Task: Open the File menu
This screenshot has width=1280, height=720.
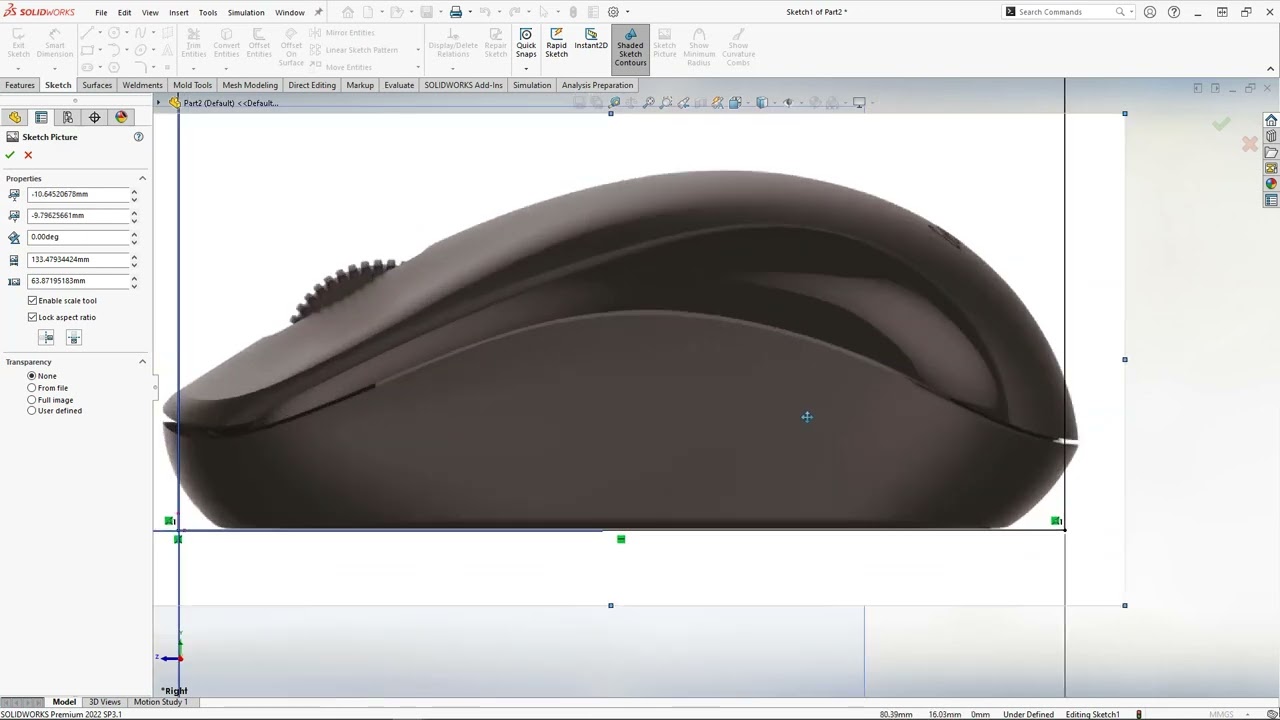Action: (101, 13)
